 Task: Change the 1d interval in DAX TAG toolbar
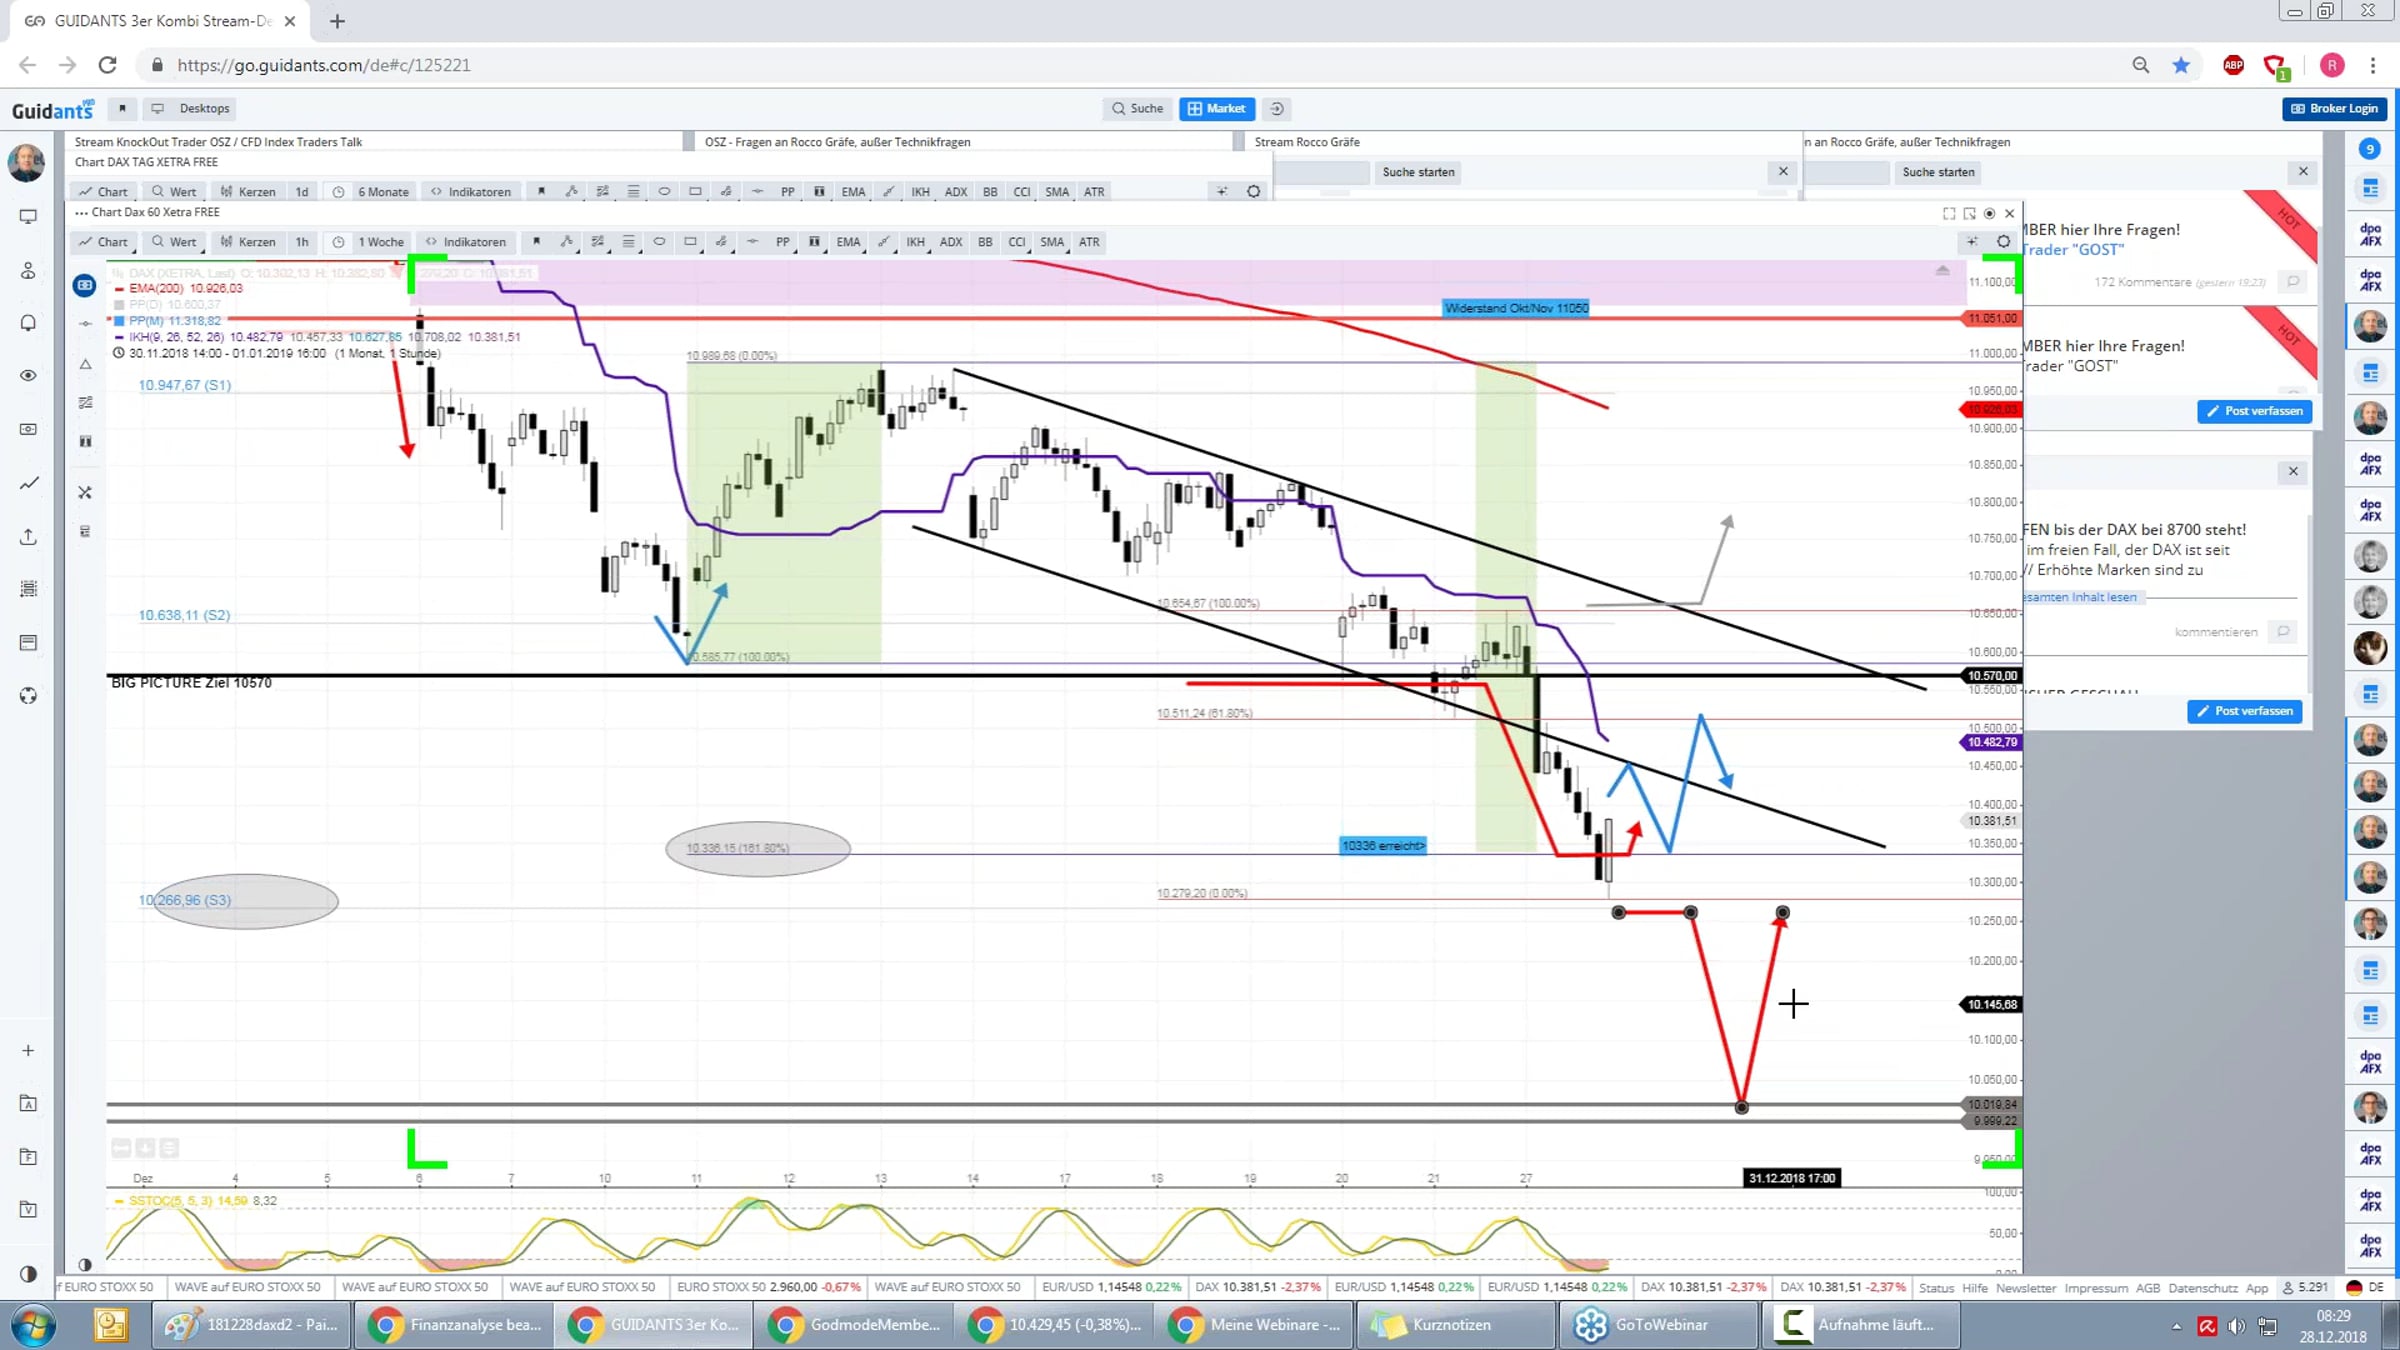[302, 192]
